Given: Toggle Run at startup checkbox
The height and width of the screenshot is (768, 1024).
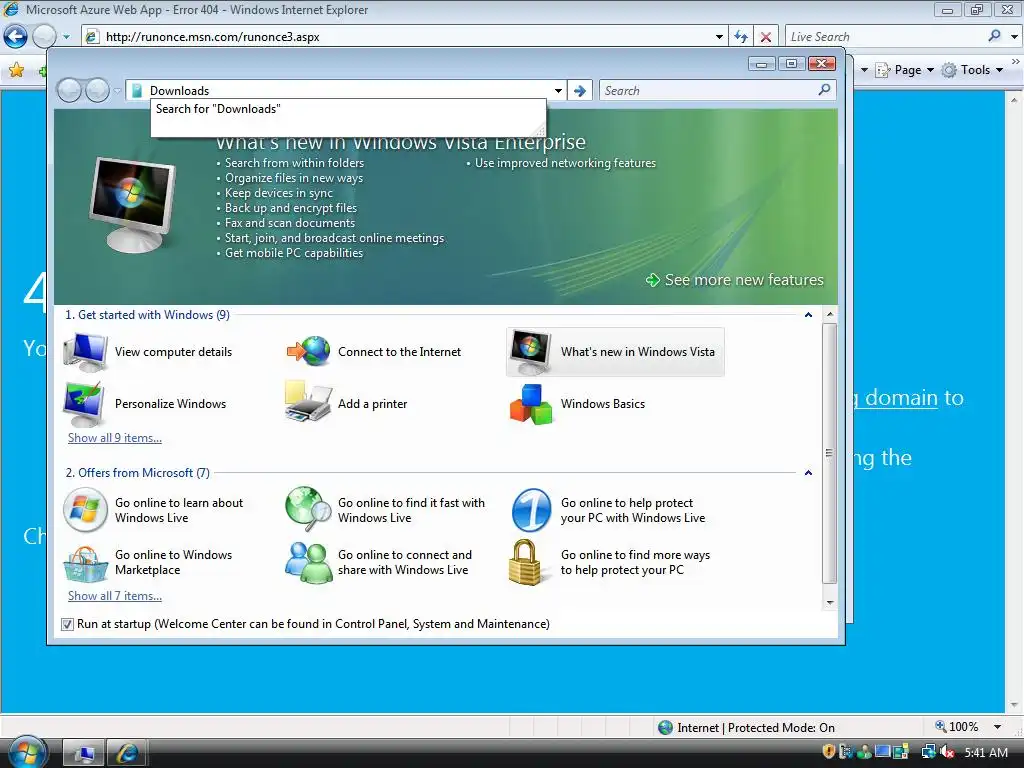Looking at the screenshot, I should coord(67,624).
